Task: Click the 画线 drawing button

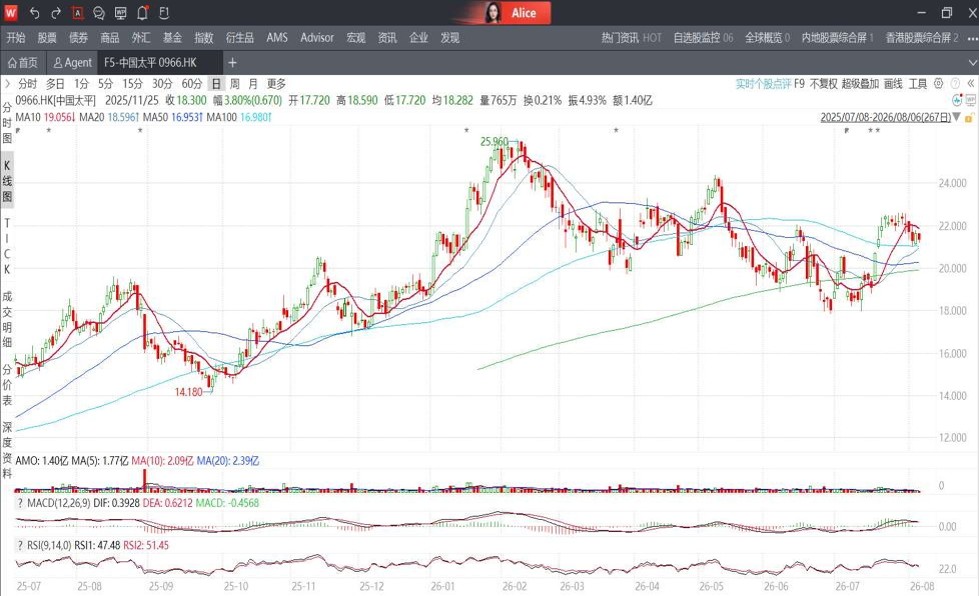Action: tap(893, 84)
